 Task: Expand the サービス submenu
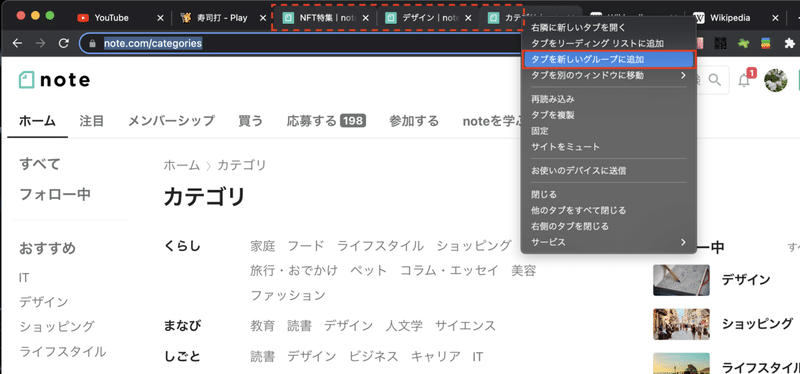coord(609,242)
